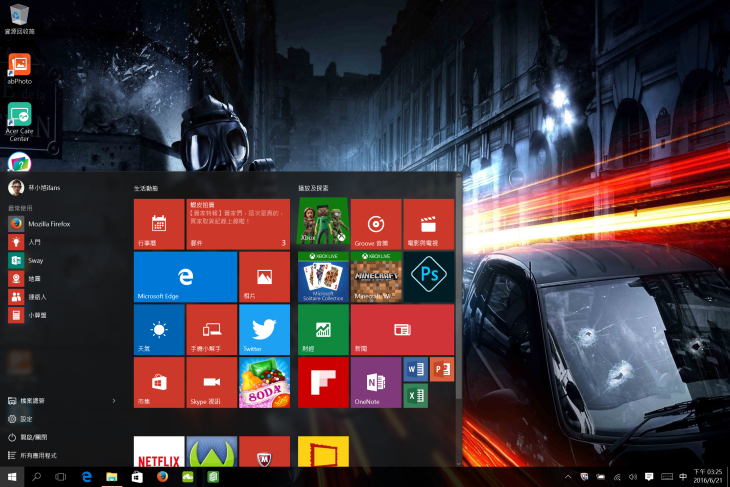Open the Netflix tile
This screenshot has width=730, height=487.
pos(159,451)
